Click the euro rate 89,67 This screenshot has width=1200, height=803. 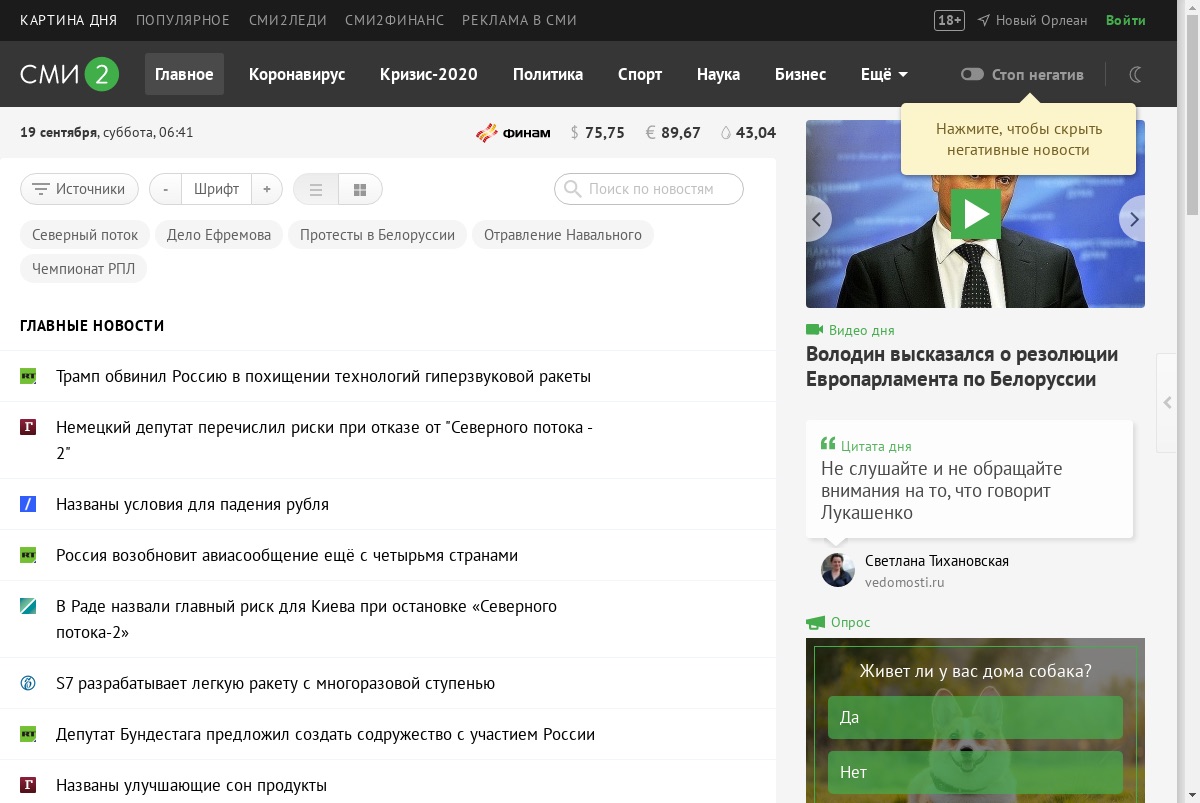pos(673,132)
